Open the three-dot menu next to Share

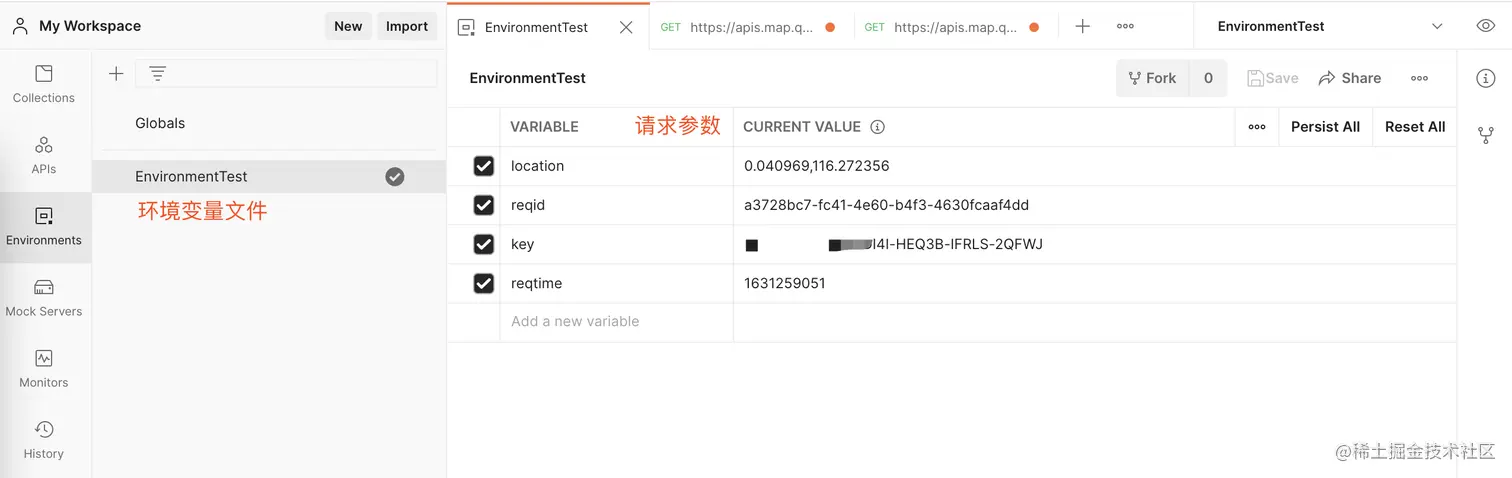coord(1419,78)
